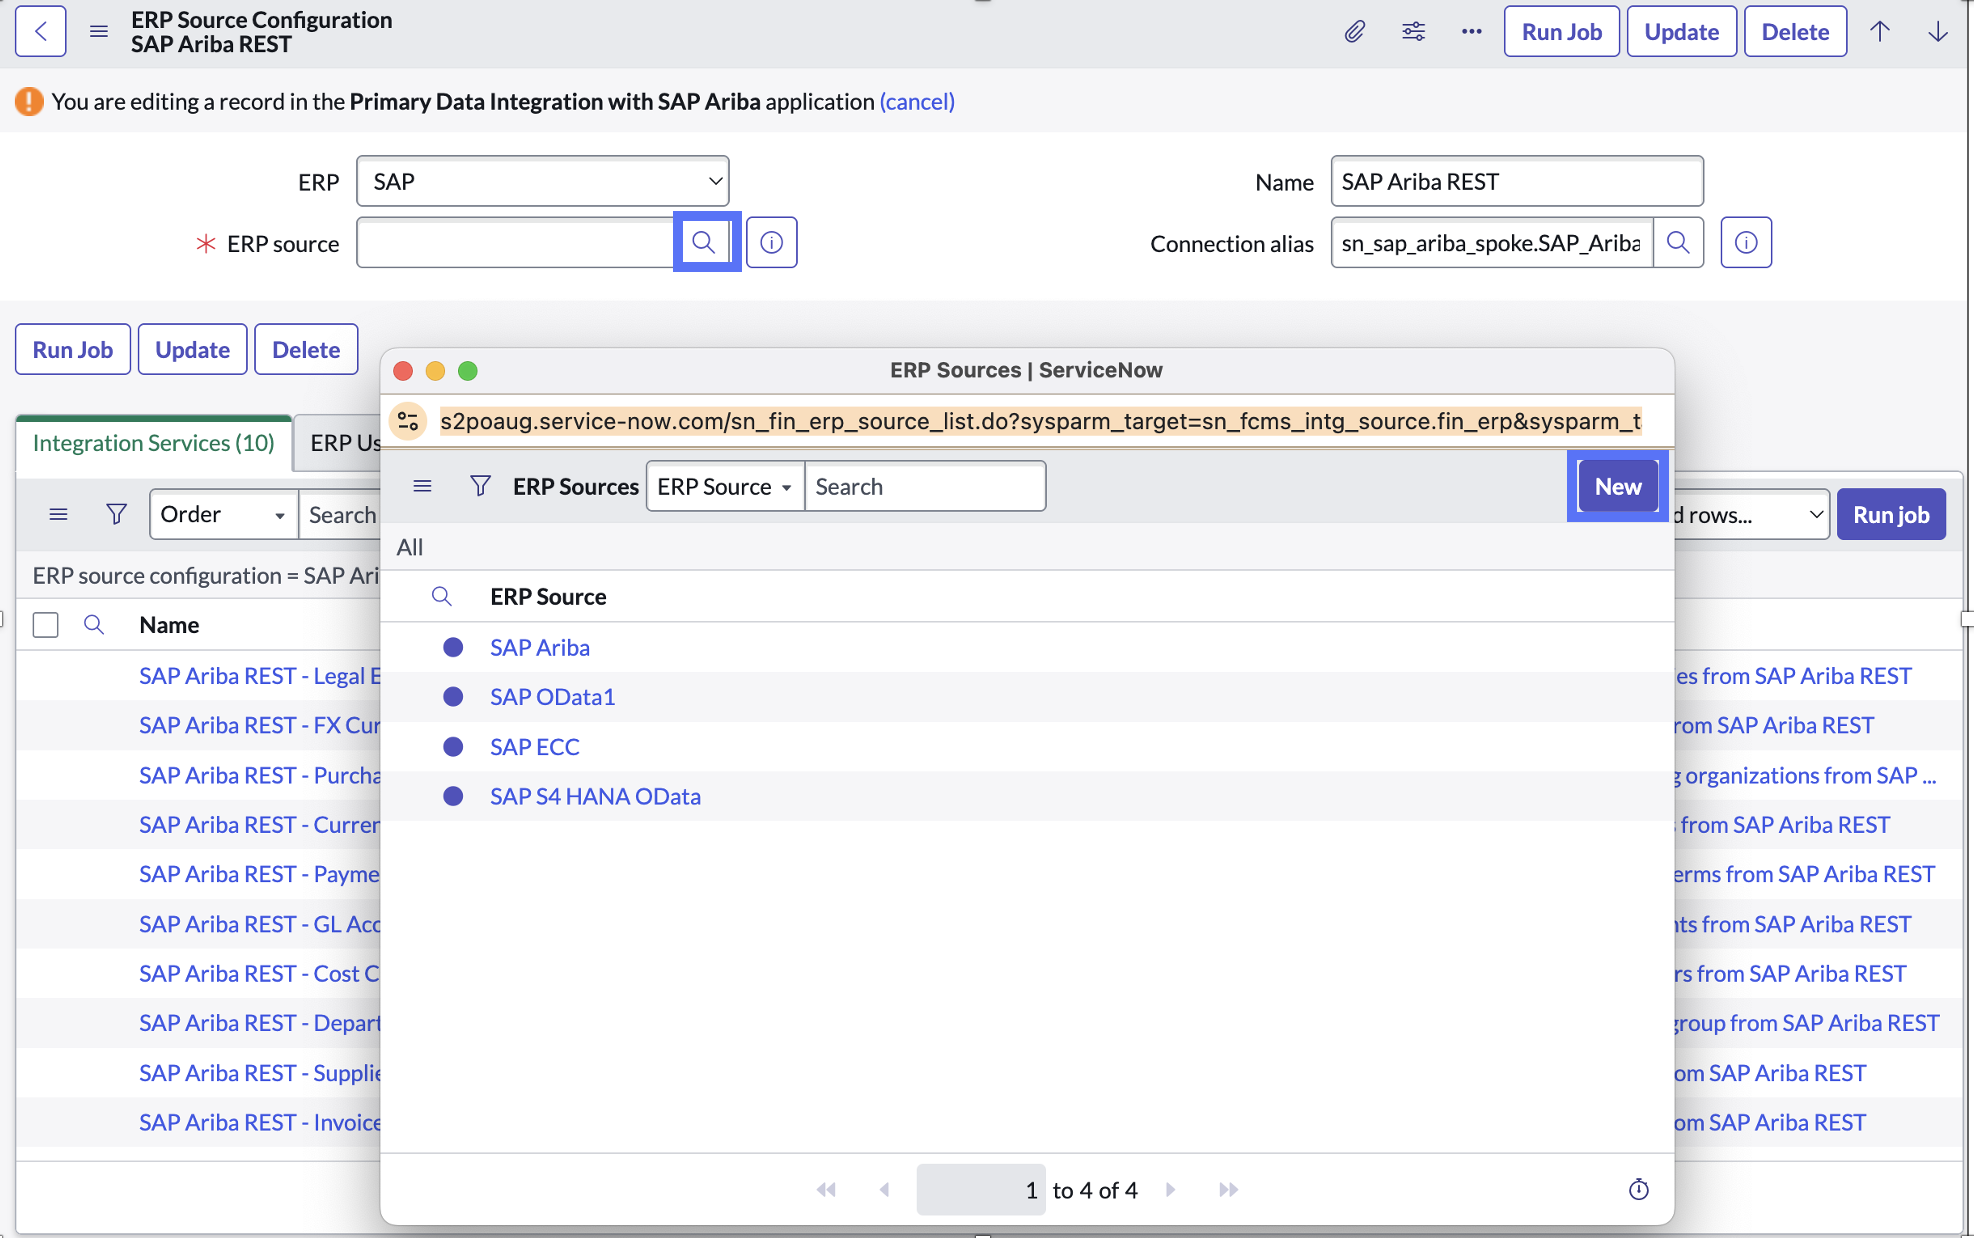Open SAP Ariba REST - Cost C record
Image resolution: width=1974 pixels, height=1238 pixels.
coord(260,973)
